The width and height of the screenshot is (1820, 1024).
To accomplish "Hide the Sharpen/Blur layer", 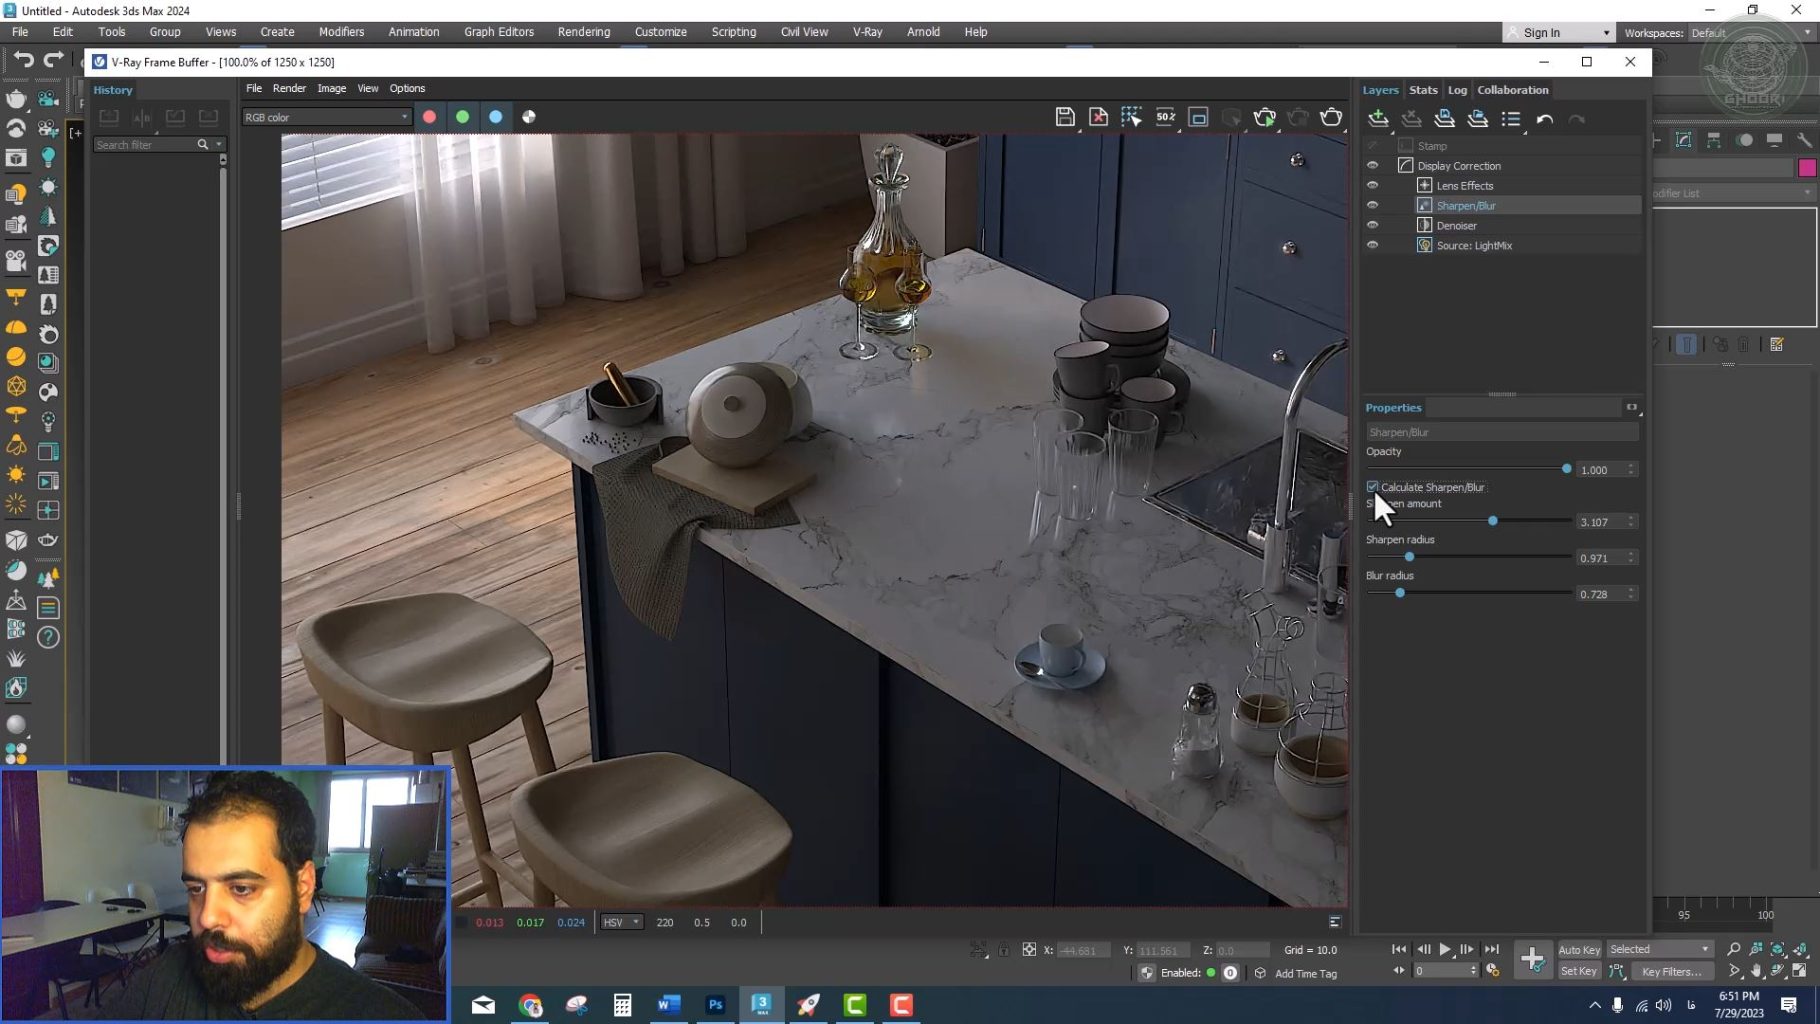I will click(x=1372, y=205).
